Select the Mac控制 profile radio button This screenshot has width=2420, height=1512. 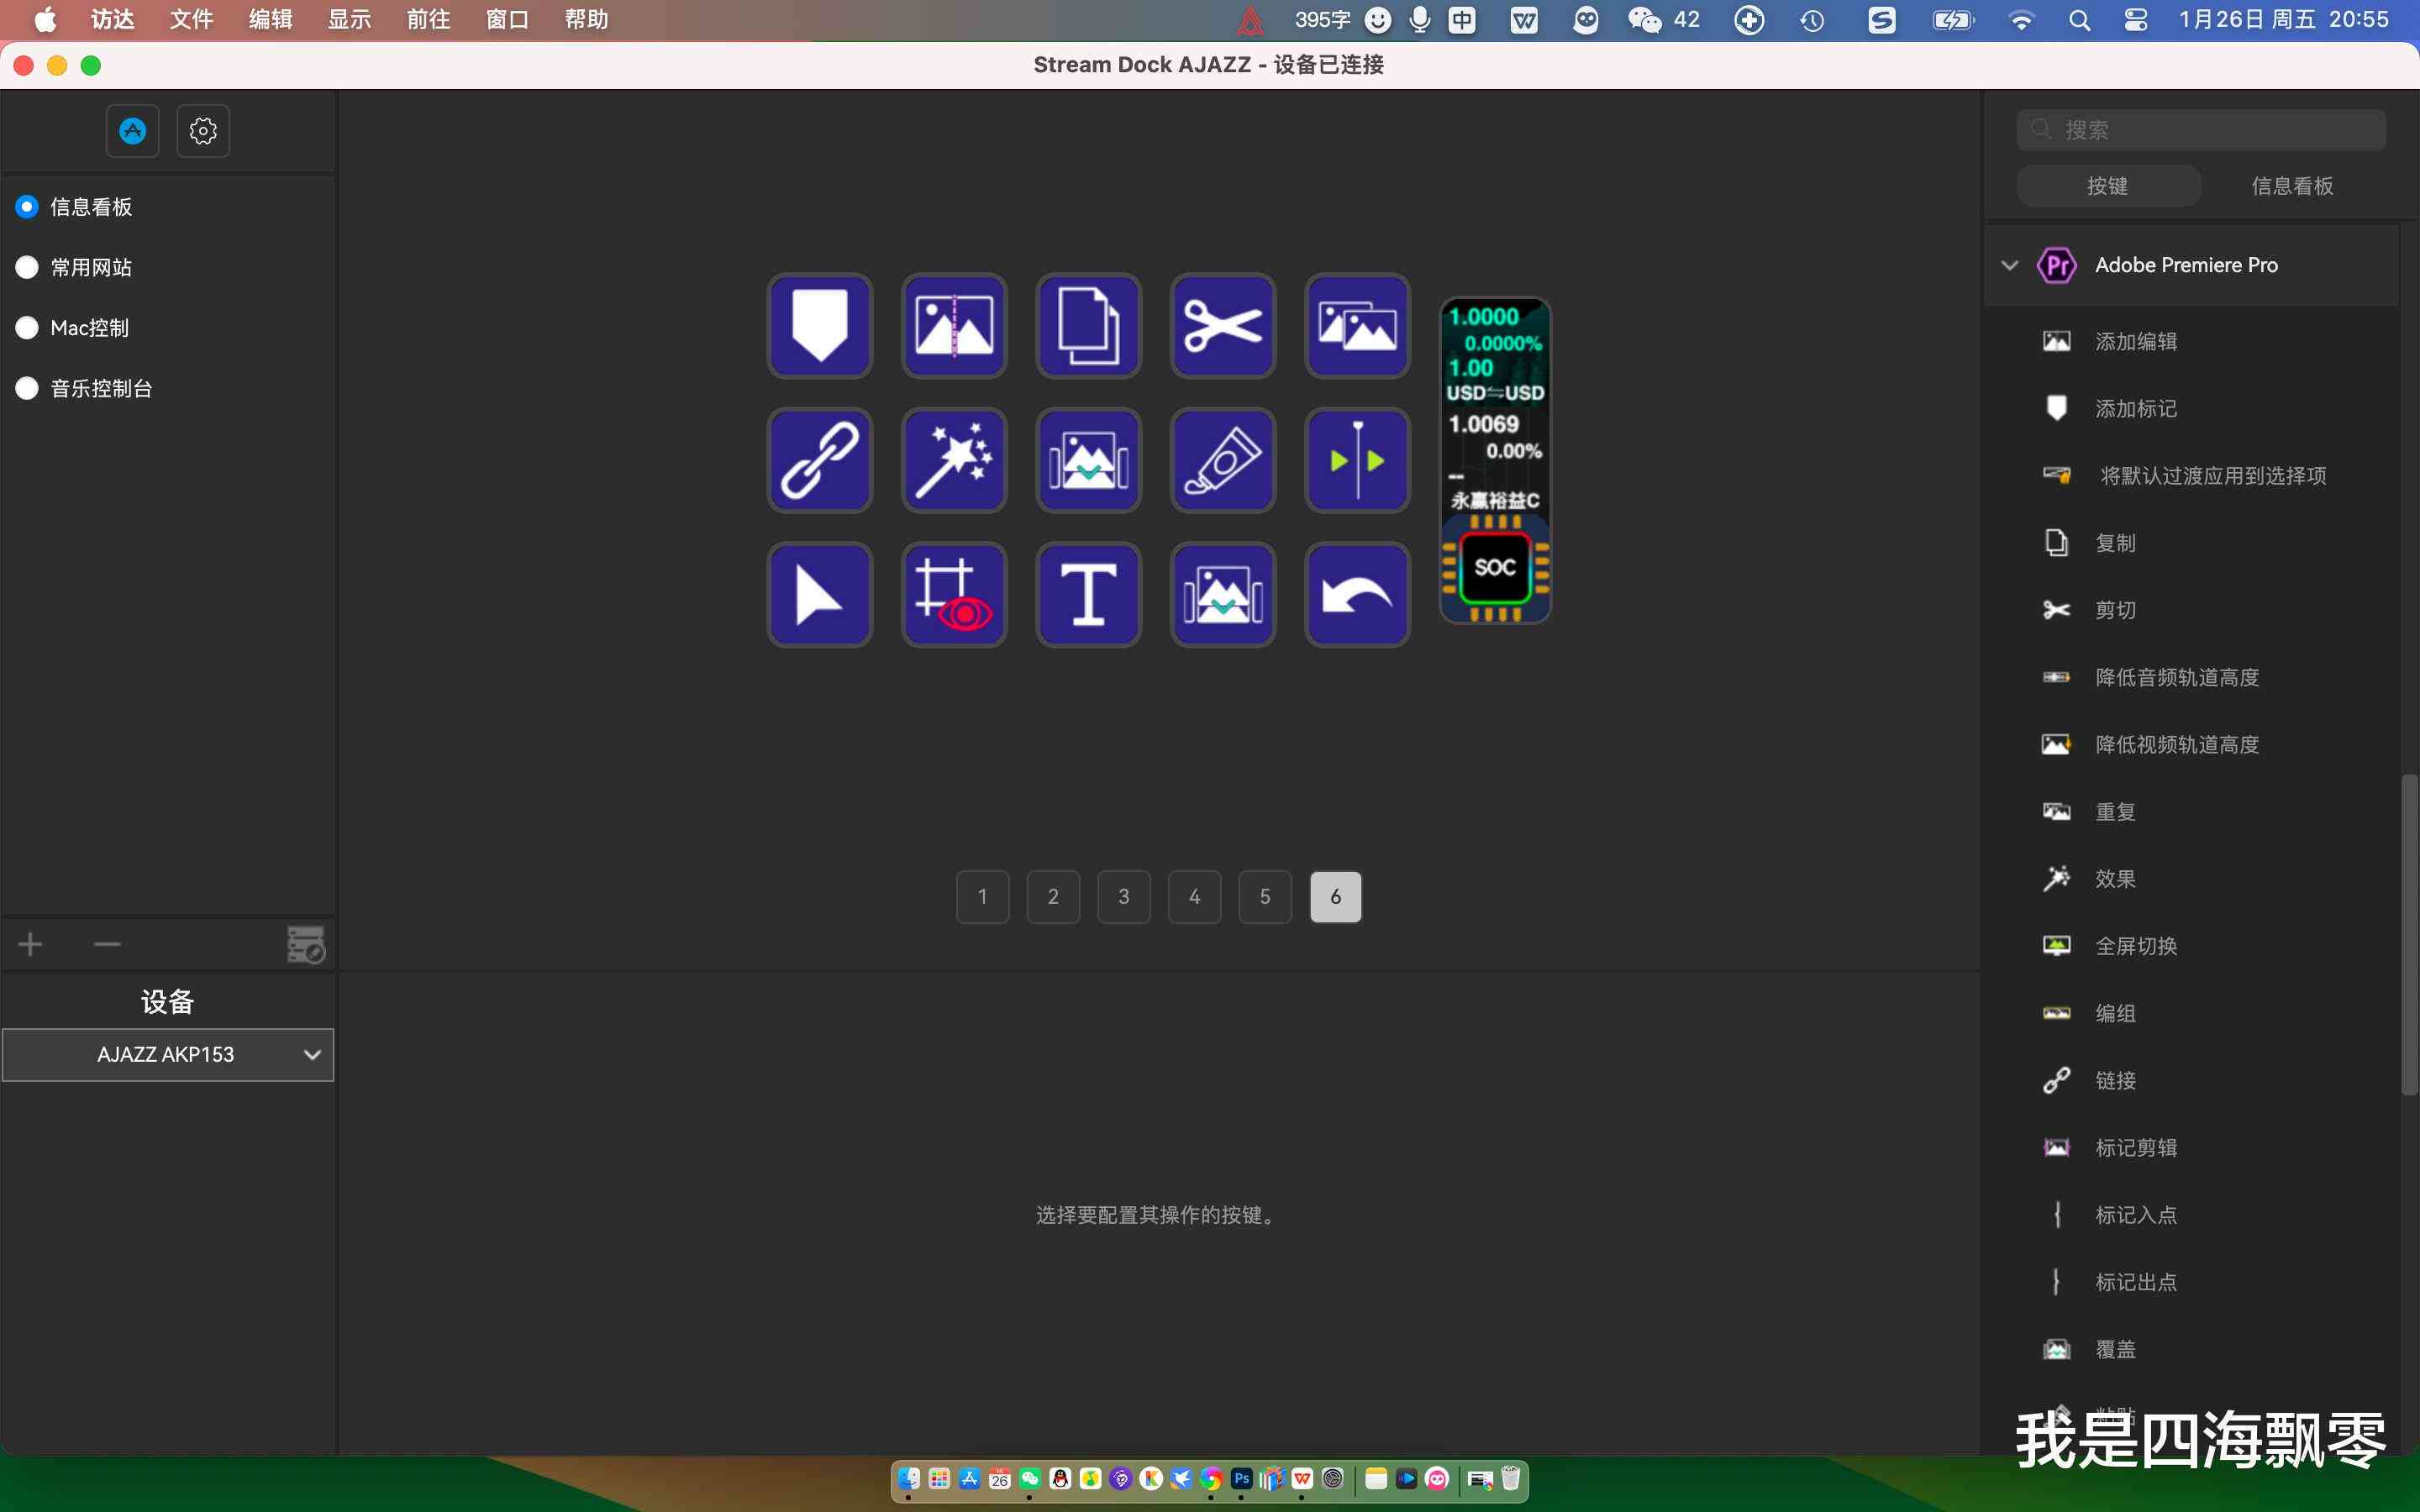click(x=27, y=328)
